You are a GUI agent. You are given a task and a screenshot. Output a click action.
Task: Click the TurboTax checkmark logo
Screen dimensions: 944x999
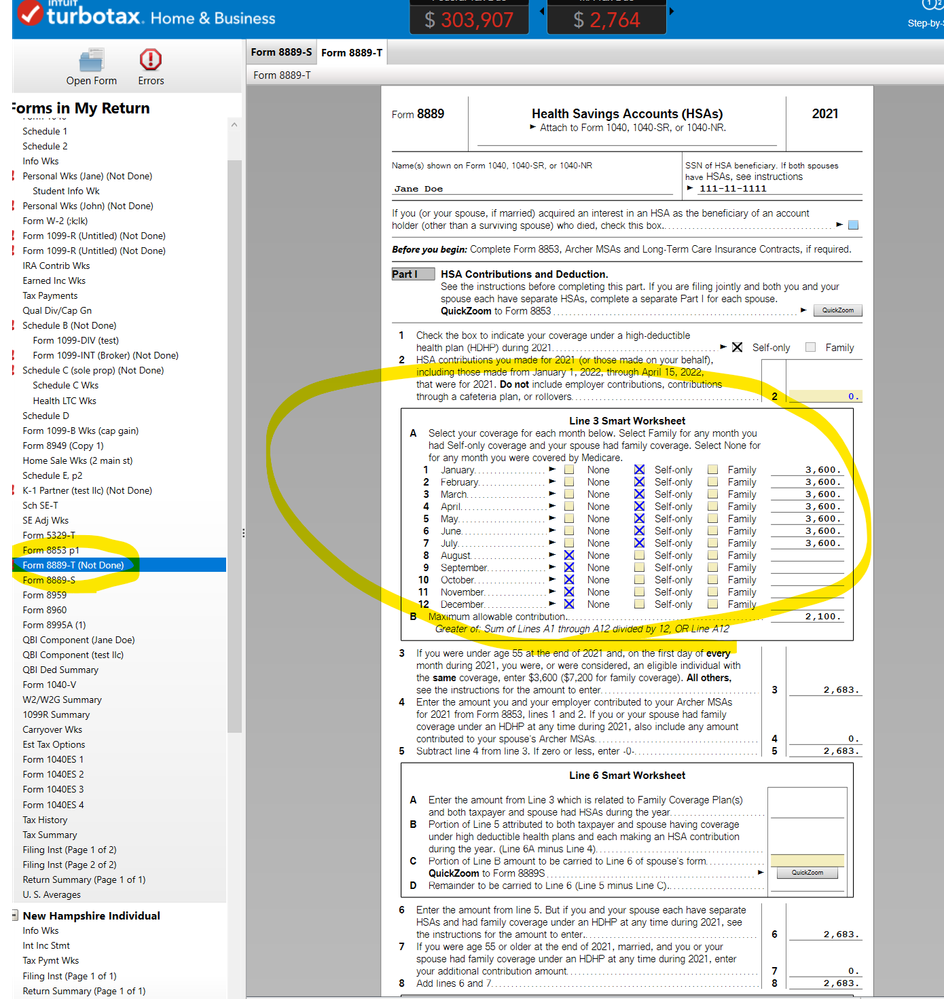(x=29, y=13)
